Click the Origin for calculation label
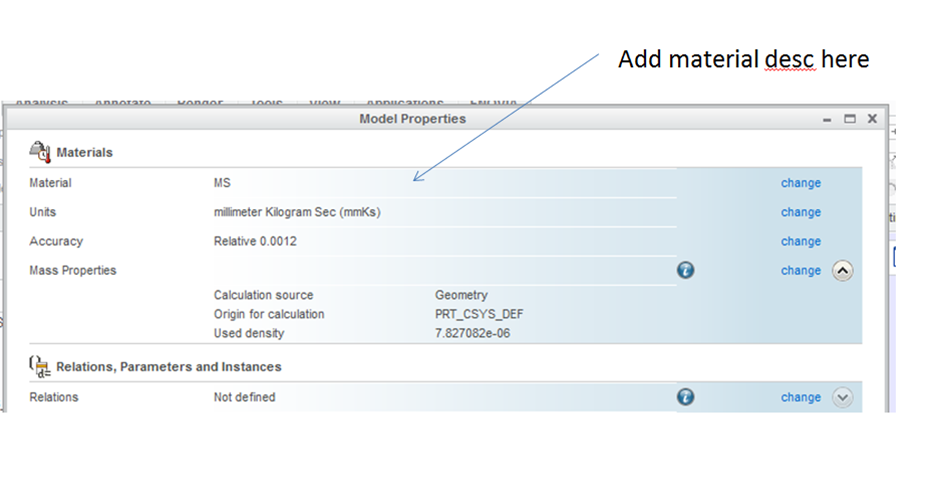Image resolution: width=938 pixels, height=482 pixels. tap(269, 315)
